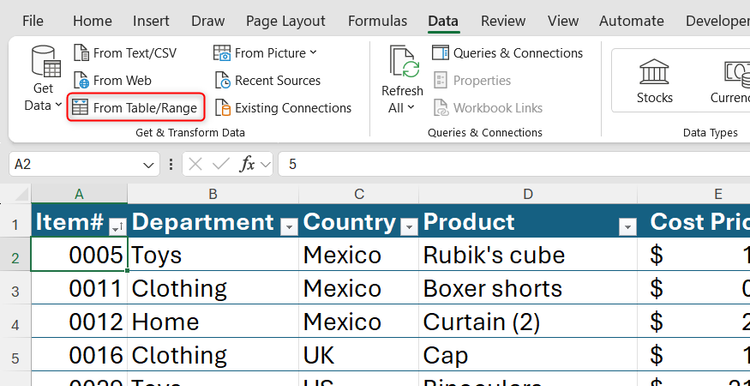This screenshot has height=386, width=750.
Task: Select the Curtain (2) cell
Action: pyautogui.click(x=528, y=321)
